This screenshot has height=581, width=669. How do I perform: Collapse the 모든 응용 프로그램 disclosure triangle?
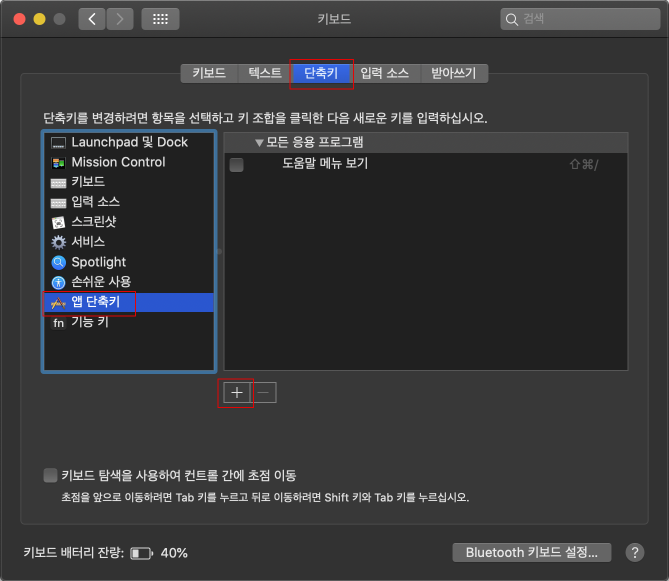pyautogui.click(x=259, y=142)
